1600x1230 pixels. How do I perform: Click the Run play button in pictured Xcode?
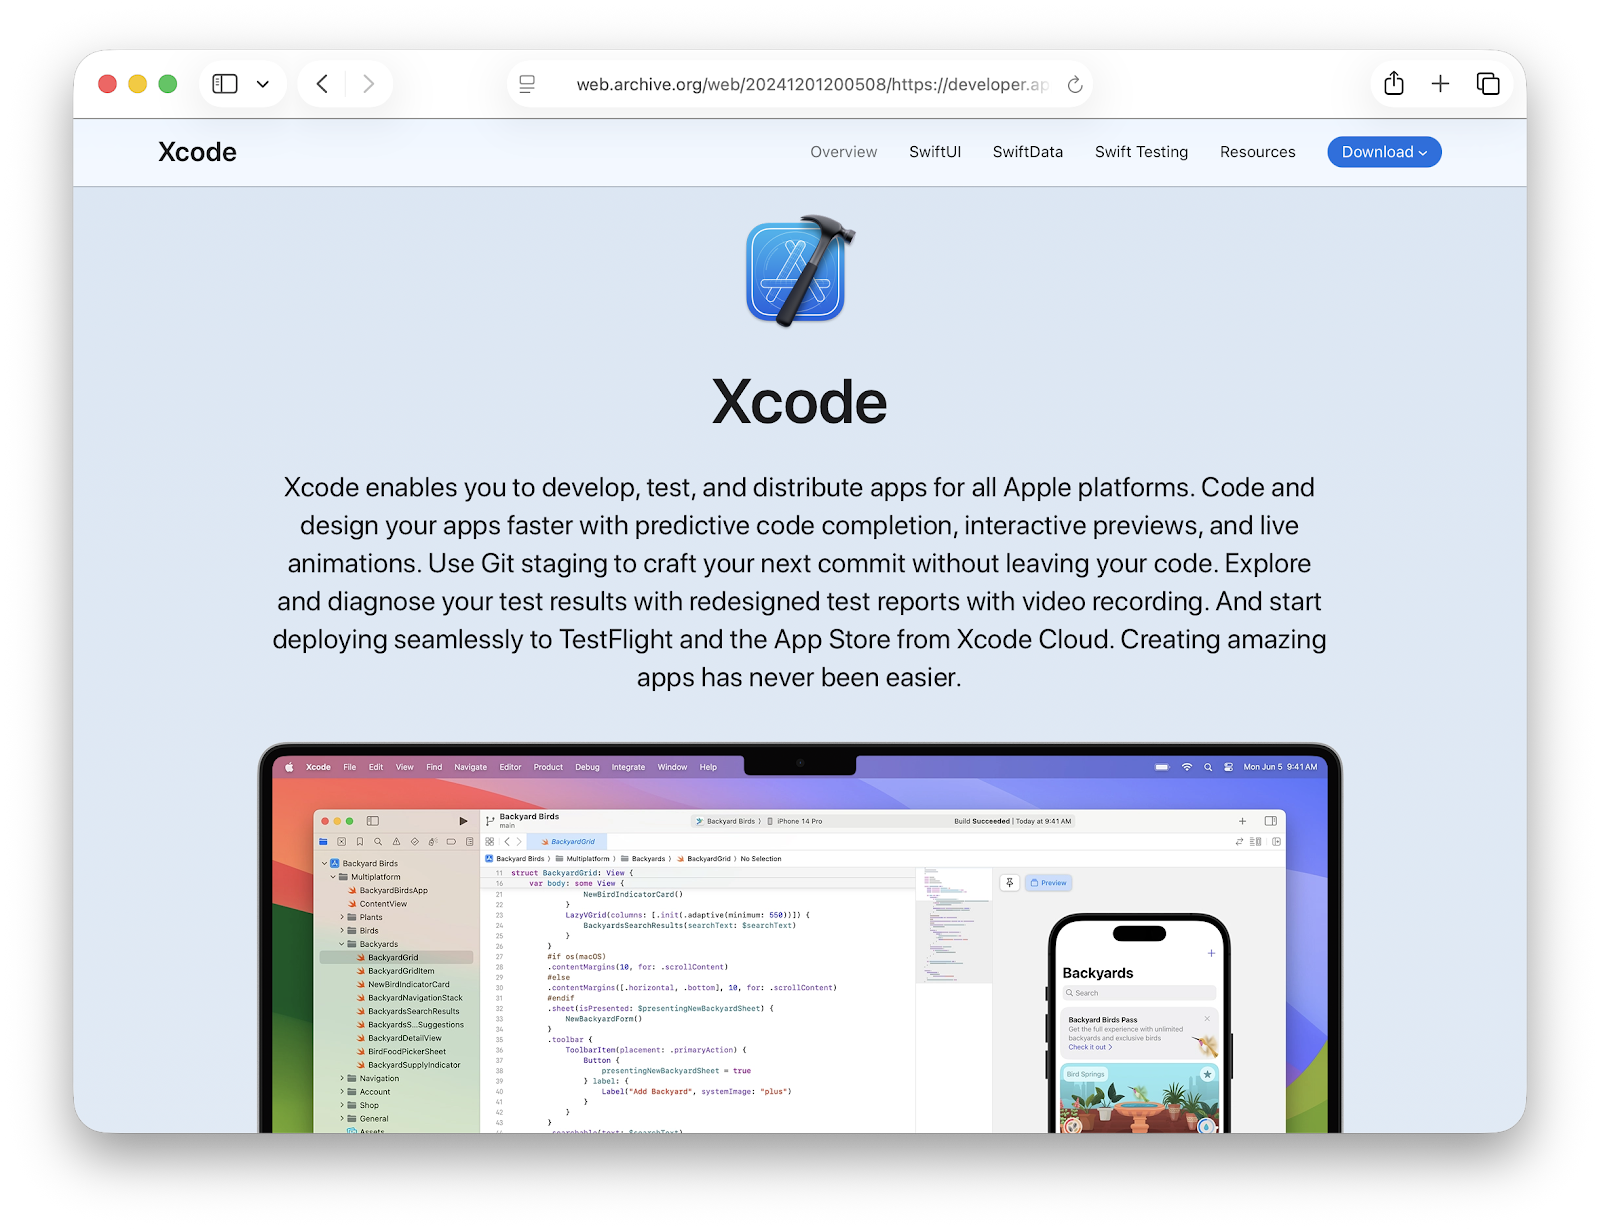(463, 821)
